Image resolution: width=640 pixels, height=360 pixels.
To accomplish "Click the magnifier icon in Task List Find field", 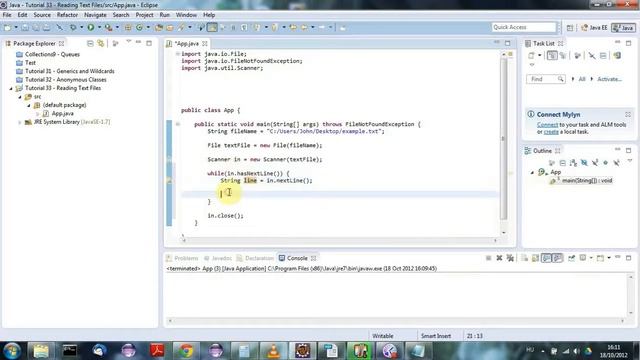I will pyautogui.click(x=561, y=79).
